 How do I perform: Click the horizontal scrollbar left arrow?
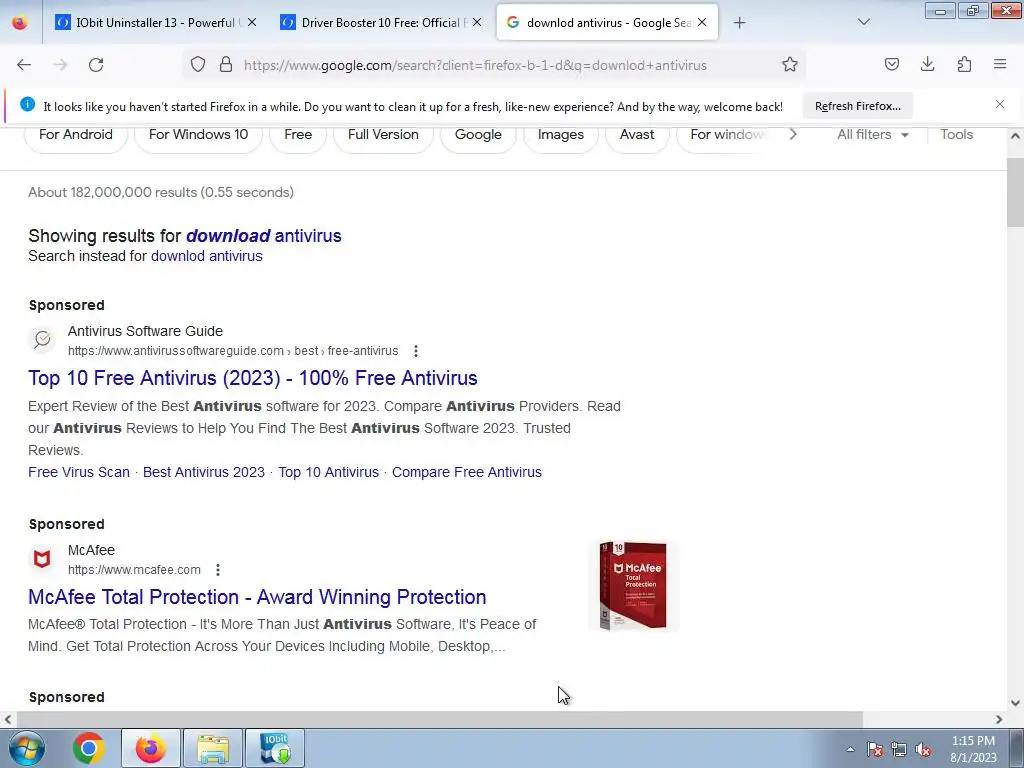[x=8, y=719]
